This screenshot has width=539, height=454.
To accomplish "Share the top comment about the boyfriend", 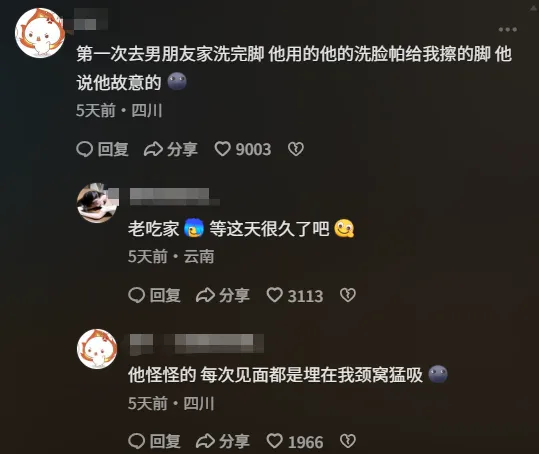I will click(x=171, y=149).
